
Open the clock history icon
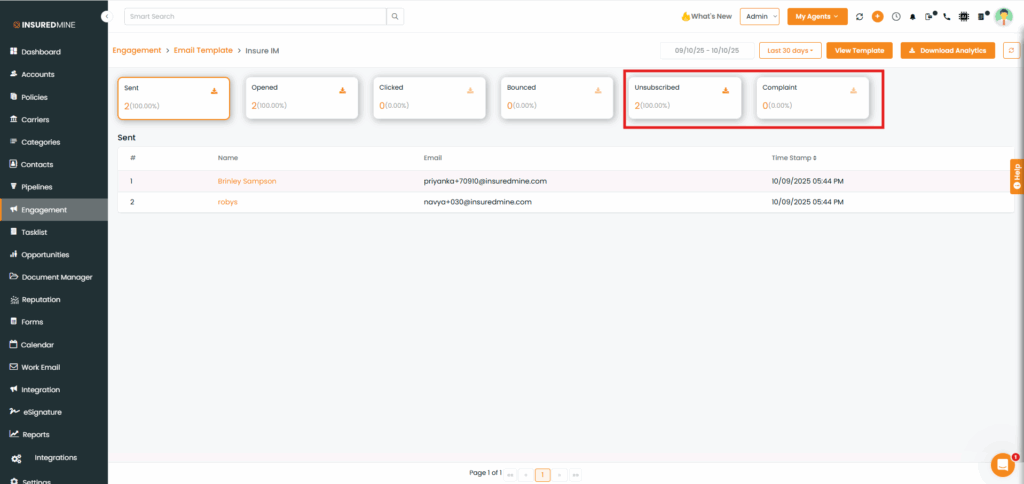(896, 17)
